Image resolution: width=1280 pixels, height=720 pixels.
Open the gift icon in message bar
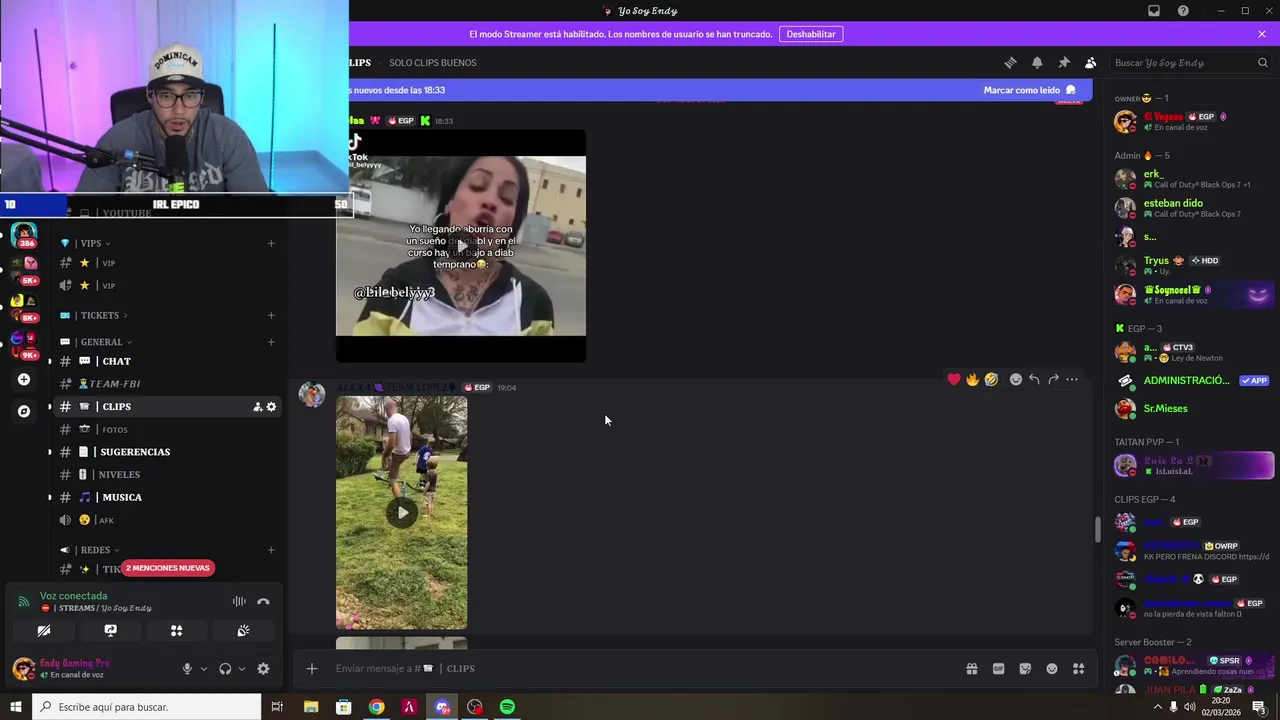972,668
